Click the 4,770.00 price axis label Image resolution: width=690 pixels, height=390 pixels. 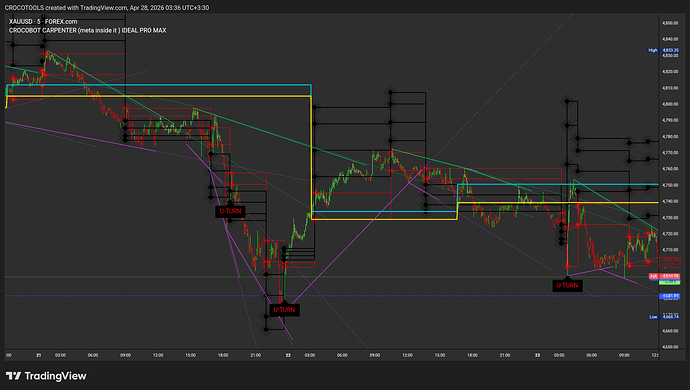[x=670, y=153]
